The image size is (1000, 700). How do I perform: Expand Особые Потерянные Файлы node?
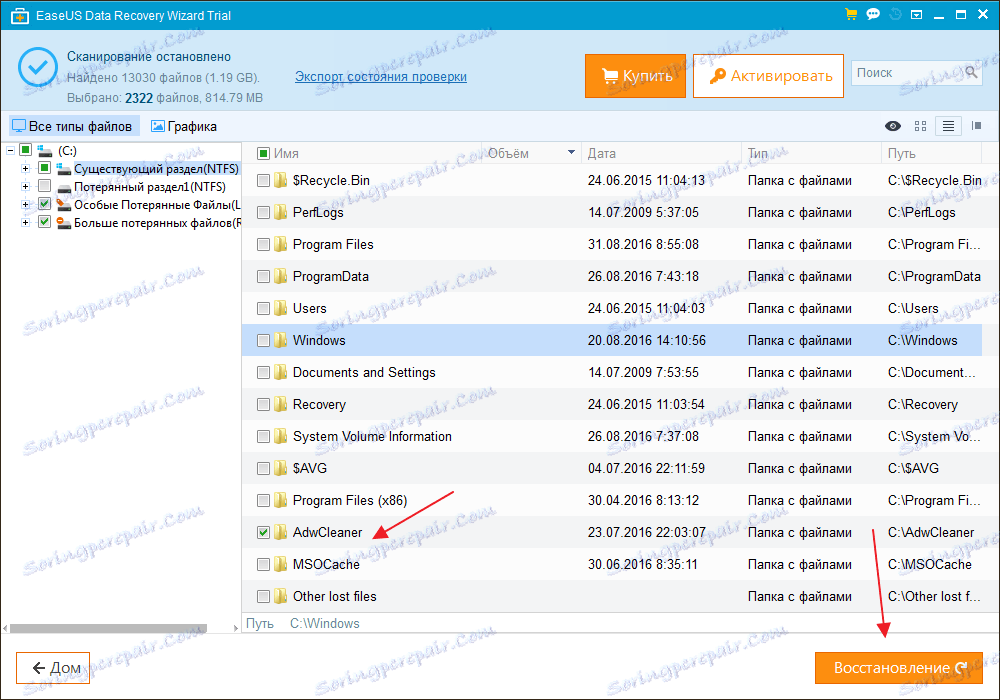(x=26, y=205)
